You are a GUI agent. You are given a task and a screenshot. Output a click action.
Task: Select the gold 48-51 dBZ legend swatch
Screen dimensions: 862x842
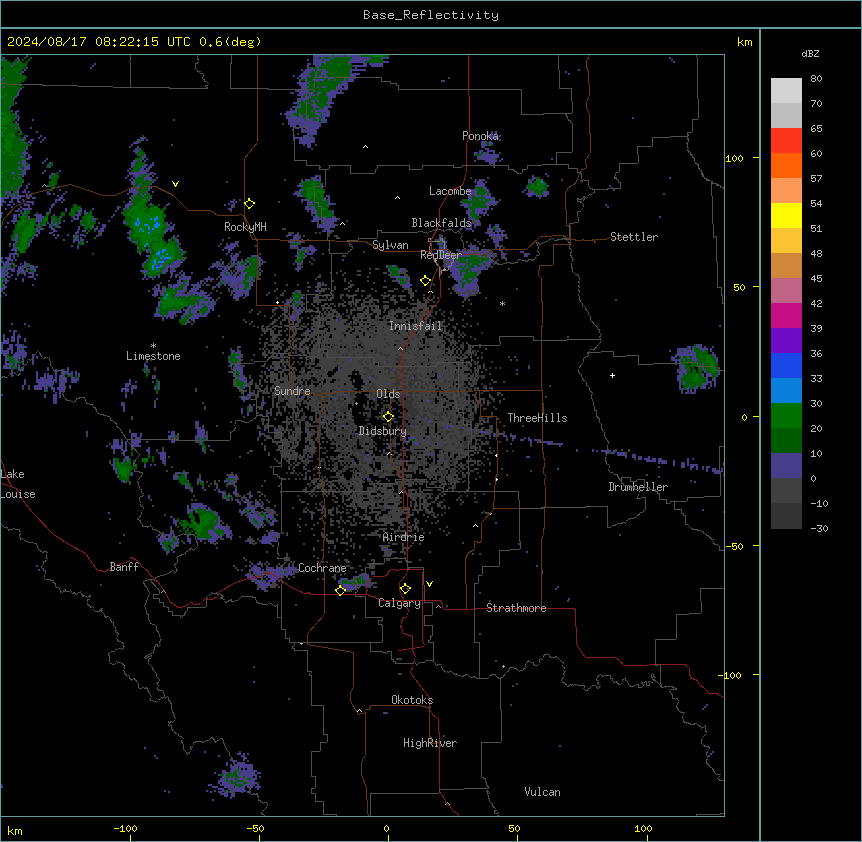pyautogui.click(x=786, y=240)
